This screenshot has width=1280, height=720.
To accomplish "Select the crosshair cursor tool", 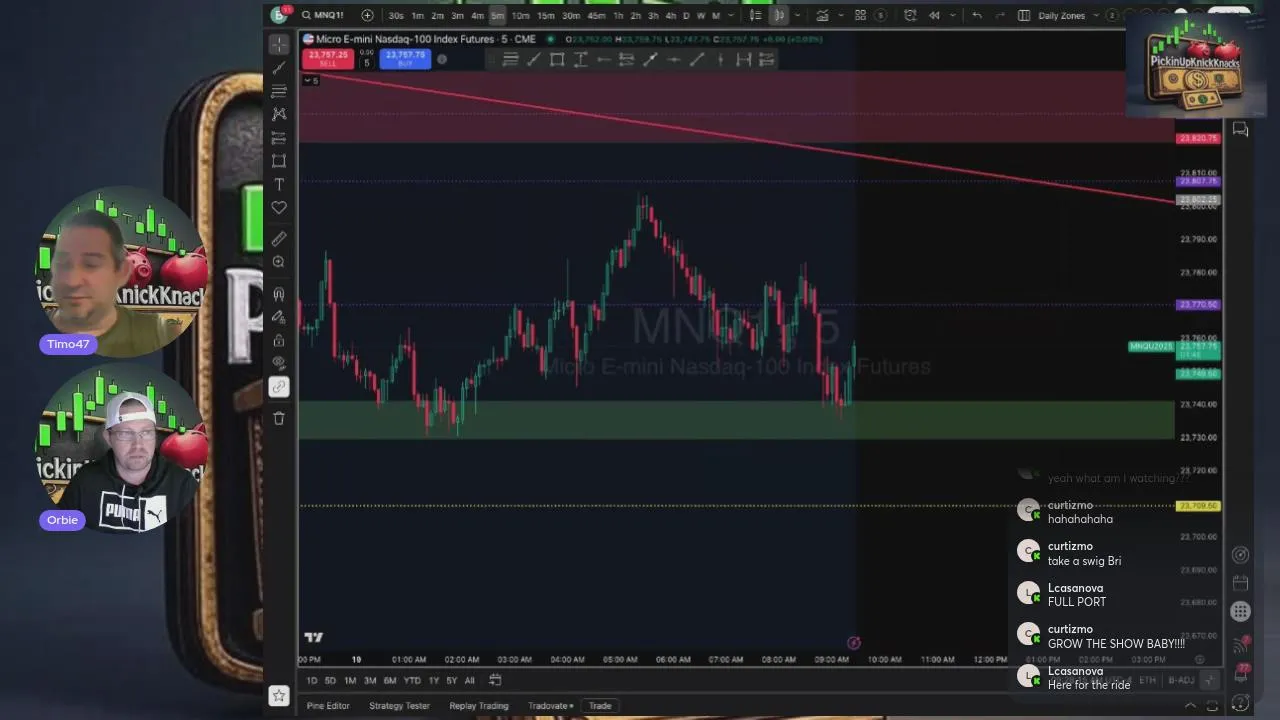I will (x=279, y=44).
